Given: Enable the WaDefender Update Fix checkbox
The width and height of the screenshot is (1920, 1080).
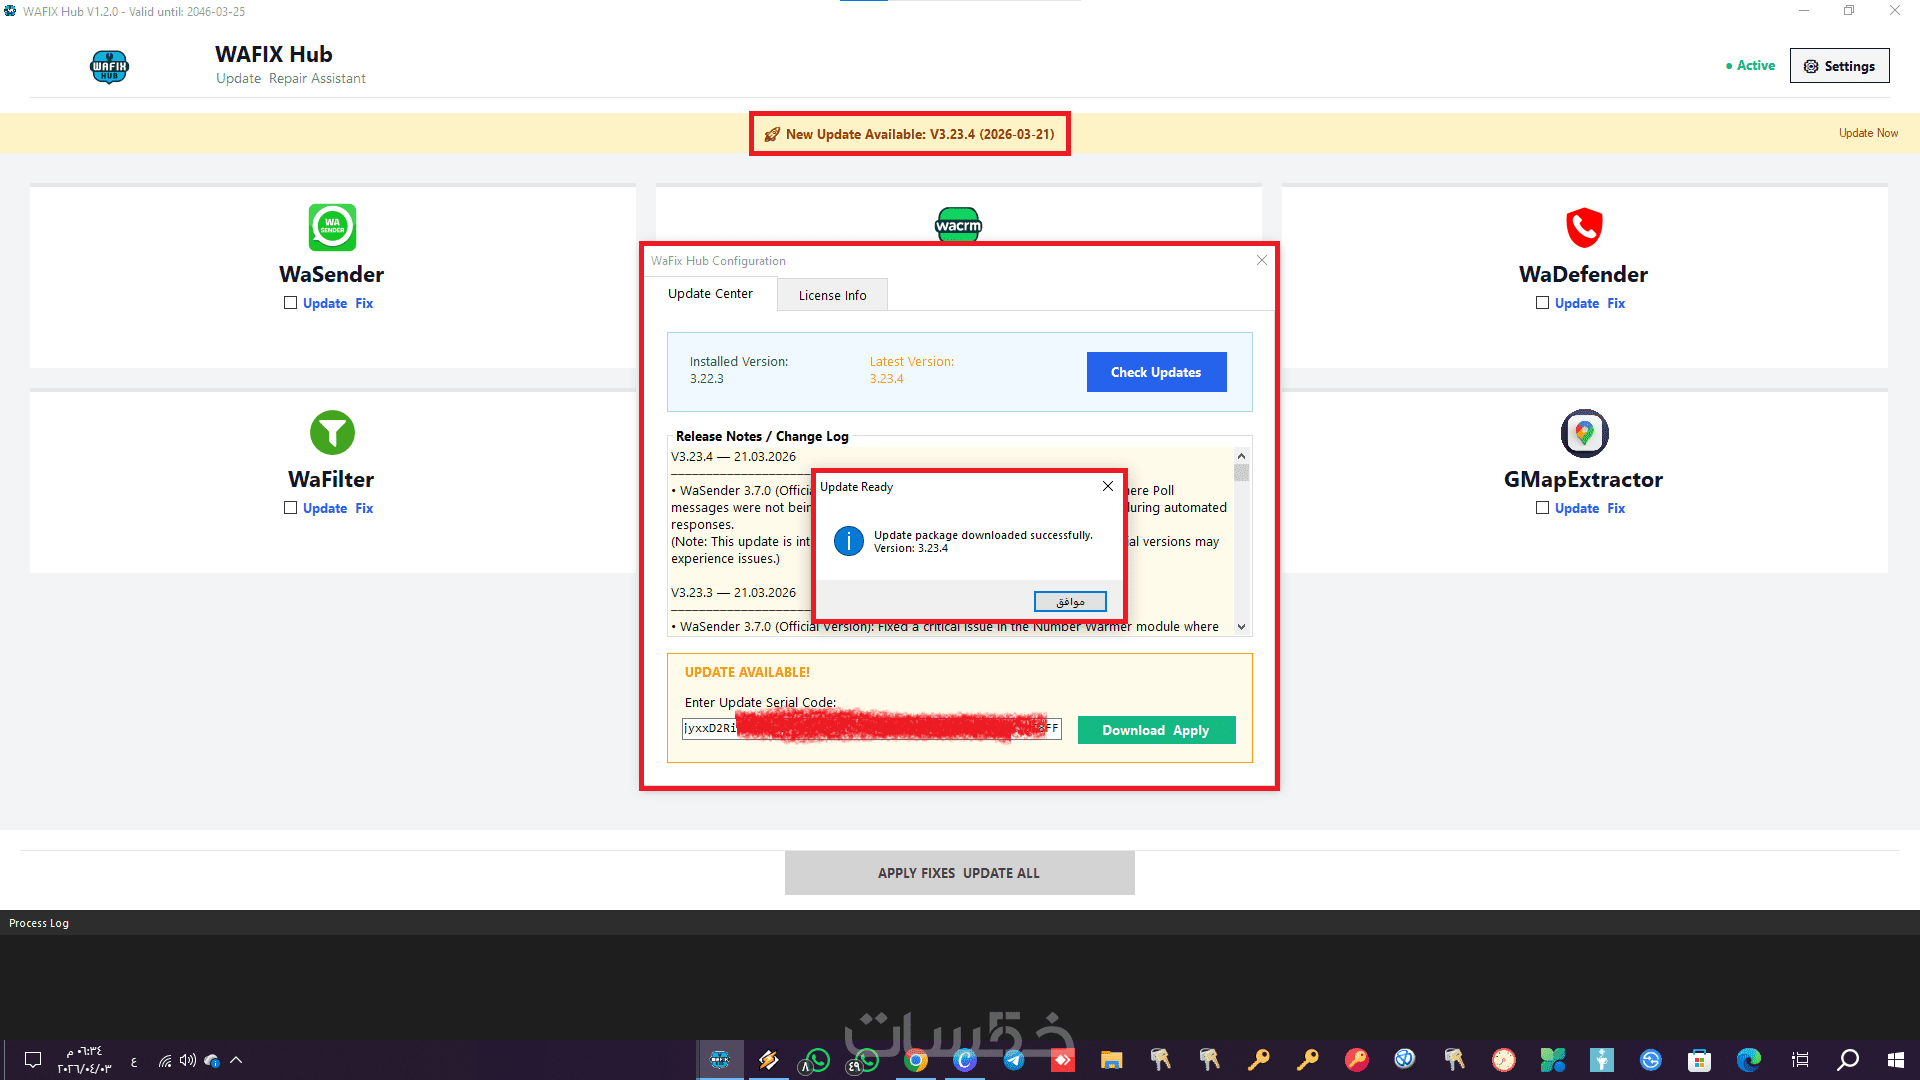Looking at the screenshot, I should tap(1542, 303).
